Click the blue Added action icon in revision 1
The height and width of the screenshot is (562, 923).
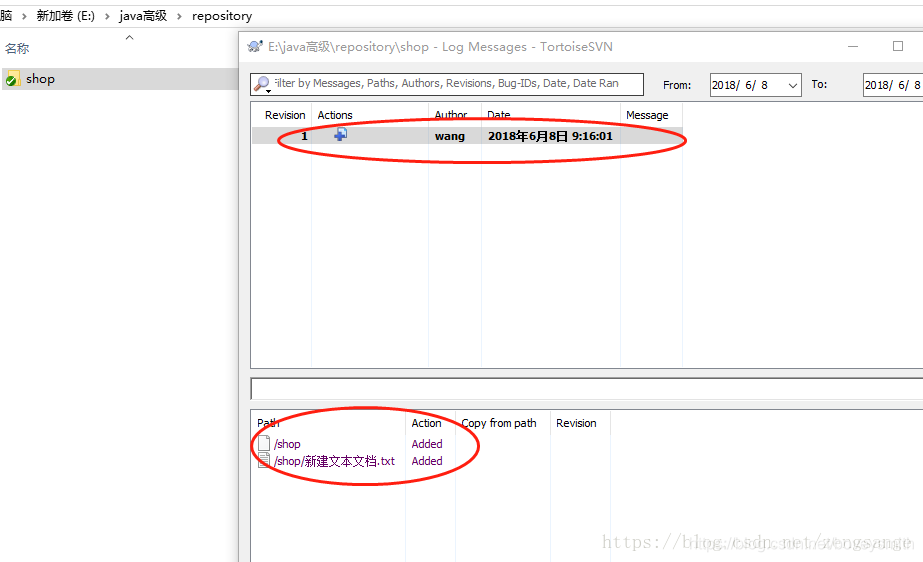pyautogui.click(x=340, y=135)
